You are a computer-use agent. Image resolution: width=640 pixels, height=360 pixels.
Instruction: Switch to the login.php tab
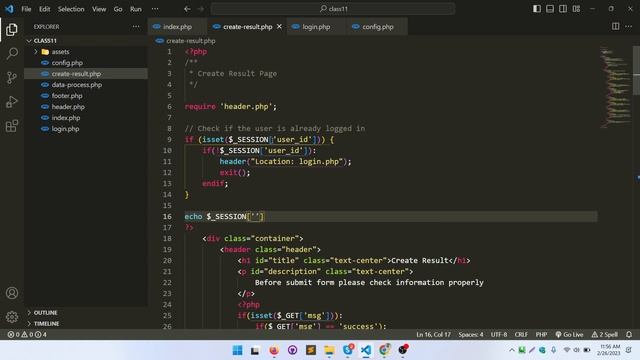(316, 27)
